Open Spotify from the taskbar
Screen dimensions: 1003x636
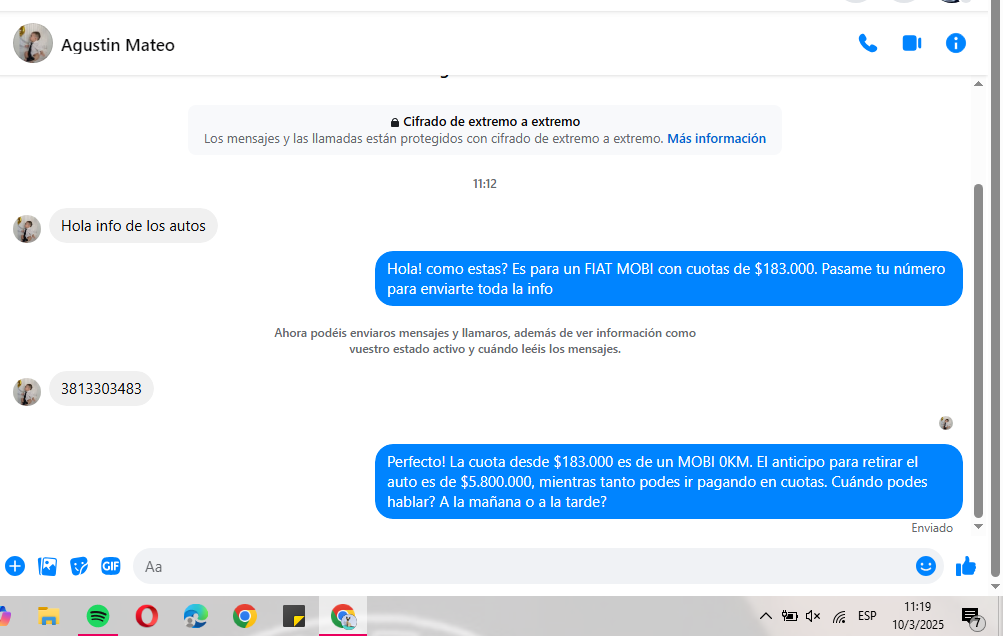tap(98, 616)
